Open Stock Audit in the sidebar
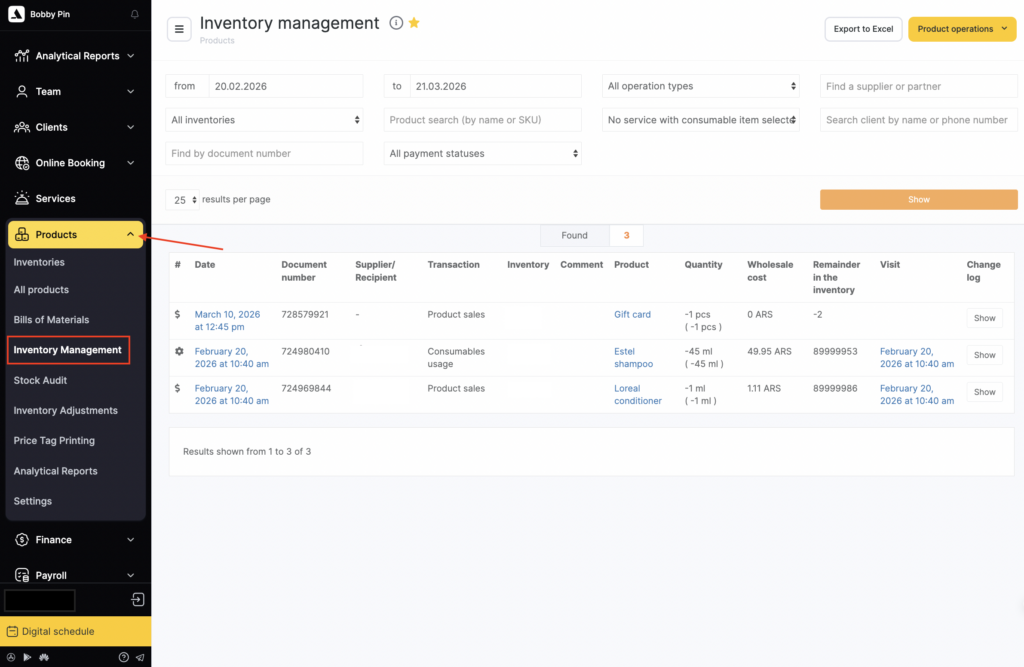1024x667 pixels. 40,380
